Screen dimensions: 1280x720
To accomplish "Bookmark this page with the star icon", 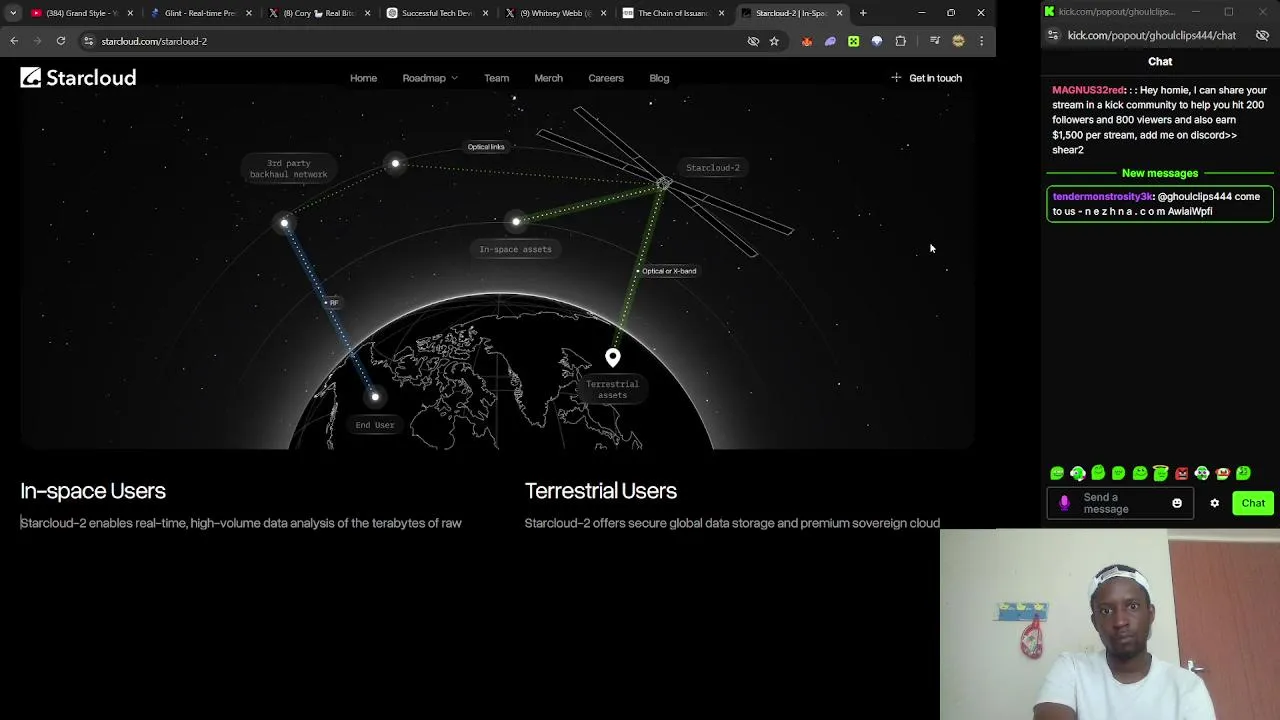I will [774, 41].
